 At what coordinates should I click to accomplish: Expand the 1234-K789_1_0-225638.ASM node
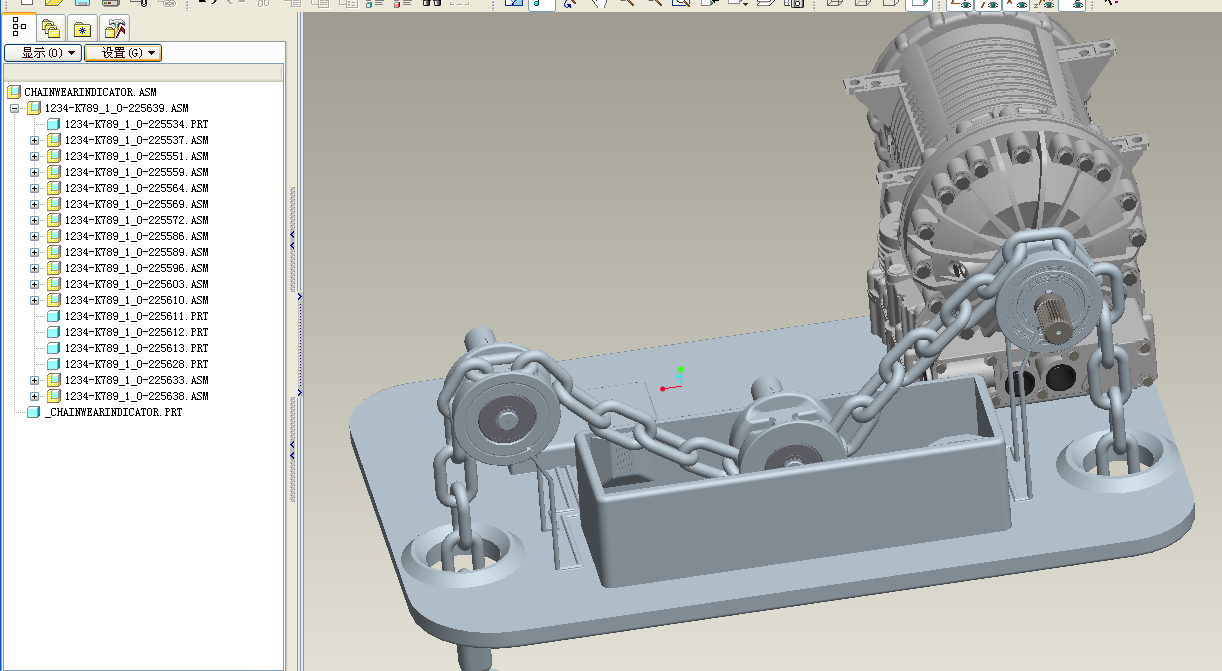[34, 396]
